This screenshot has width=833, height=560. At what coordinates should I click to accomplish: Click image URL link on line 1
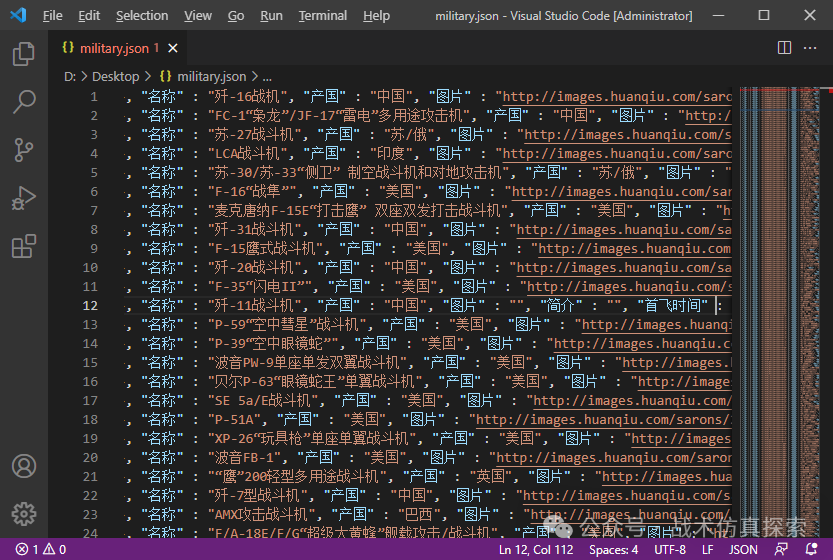pos(617,97)
